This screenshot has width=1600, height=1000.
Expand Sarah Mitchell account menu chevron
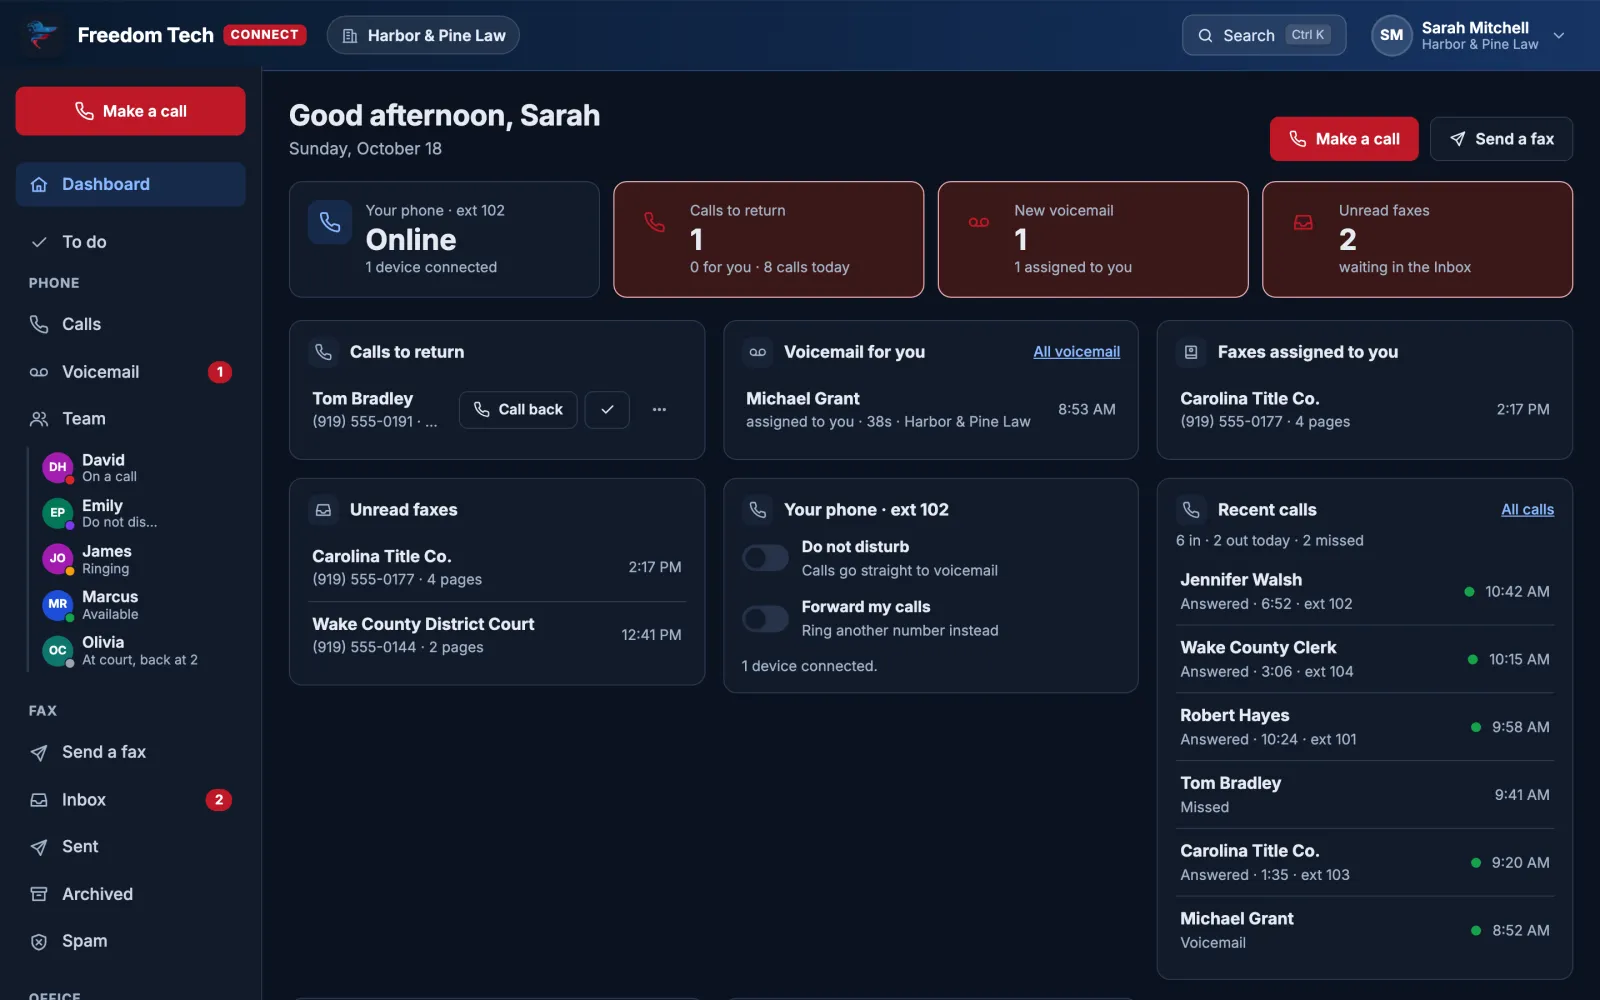coord(1558,35)
